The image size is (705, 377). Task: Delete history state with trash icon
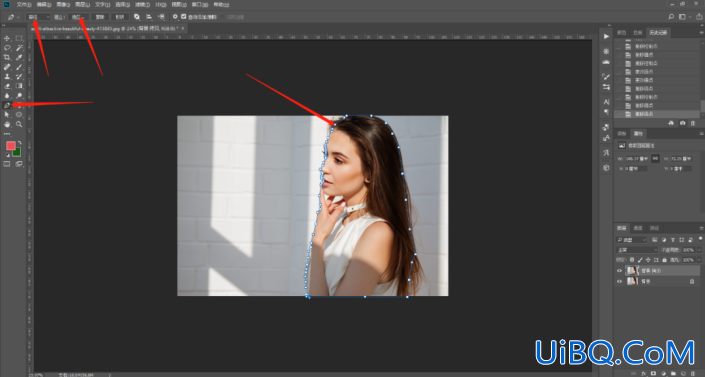click(693, 123)
